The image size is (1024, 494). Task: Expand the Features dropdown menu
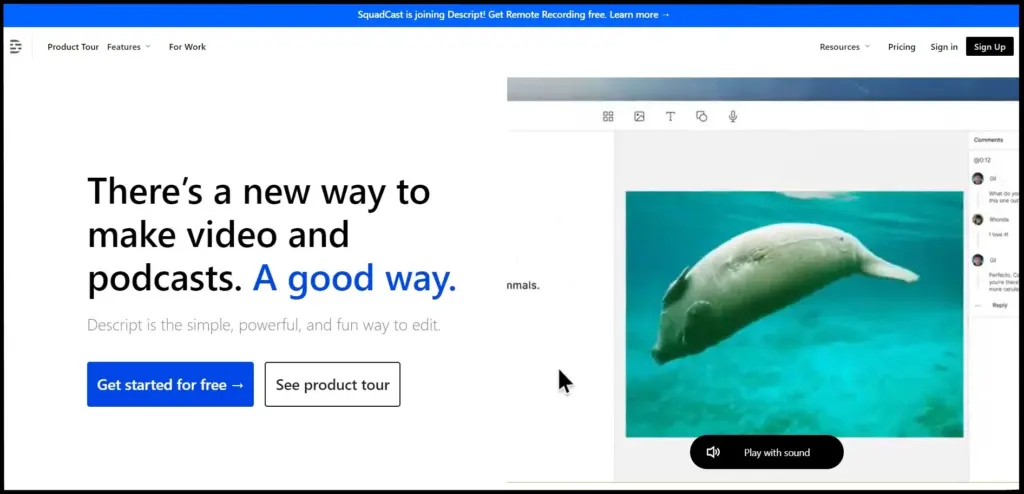129,47
